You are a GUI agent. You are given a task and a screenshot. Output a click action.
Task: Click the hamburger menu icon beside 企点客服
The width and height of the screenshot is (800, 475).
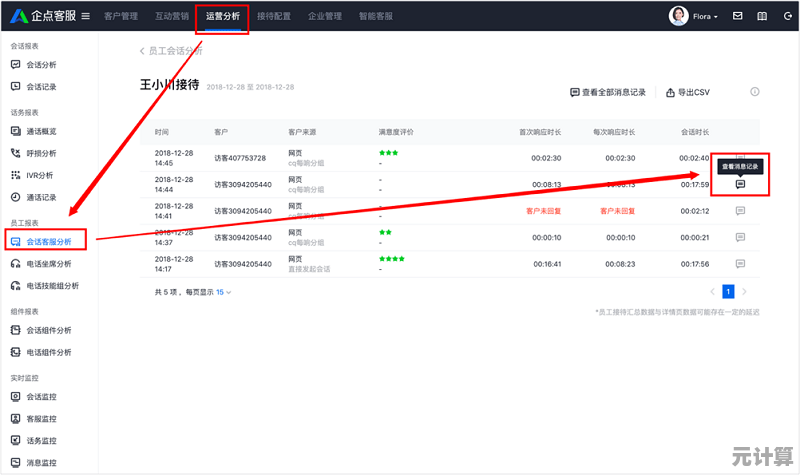tap(85, 16)
